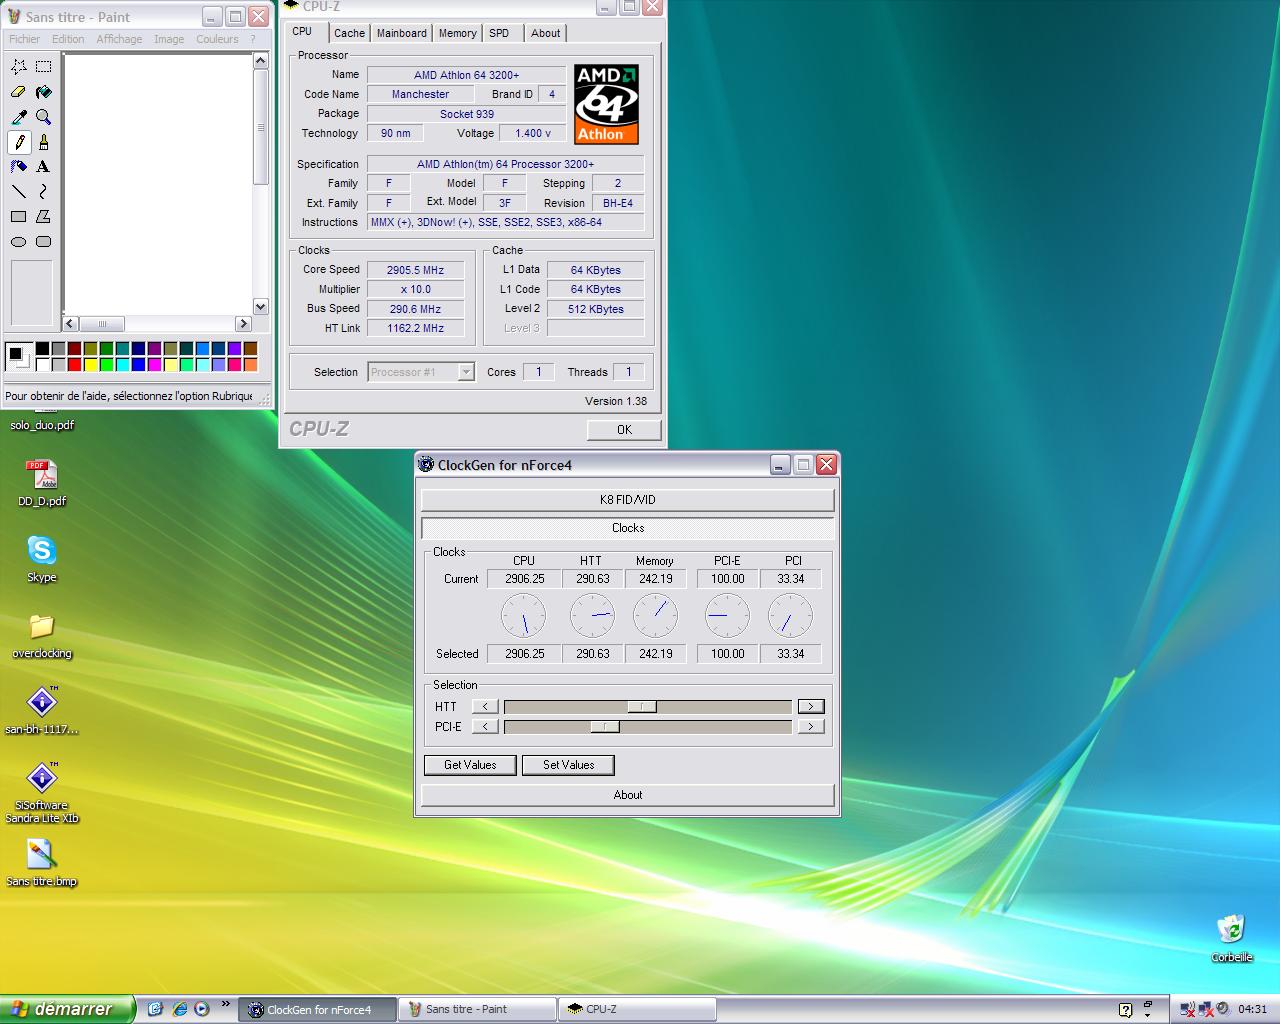Select the Pick Color eyedropper tool

pyautogui.click(x=19, y=117)
